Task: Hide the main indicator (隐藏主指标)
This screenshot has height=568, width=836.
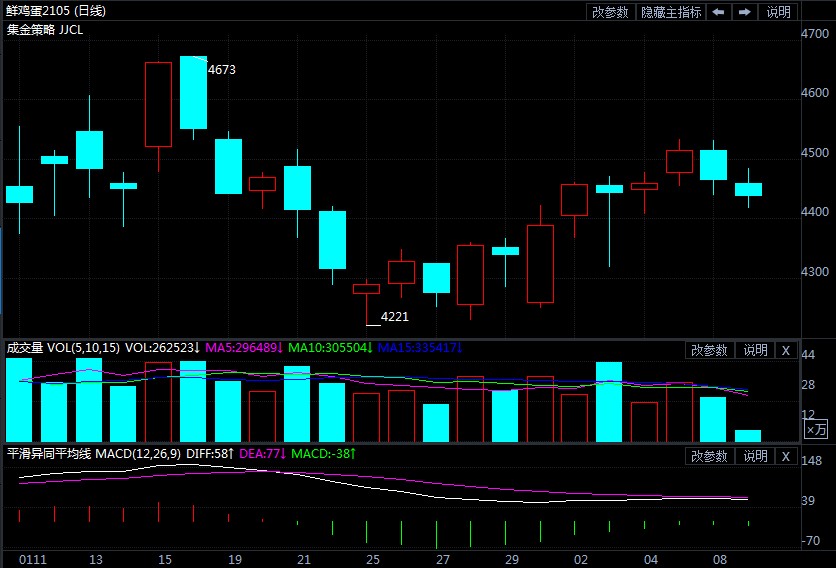Action: pos(671,12)
